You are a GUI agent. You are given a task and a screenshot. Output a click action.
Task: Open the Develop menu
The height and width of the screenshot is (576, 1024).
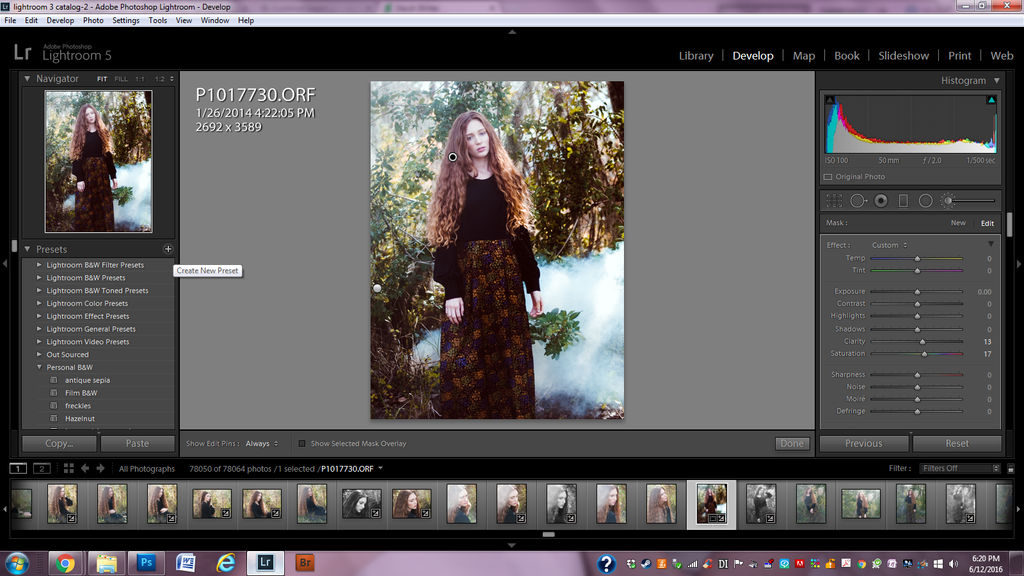[60, 20]
